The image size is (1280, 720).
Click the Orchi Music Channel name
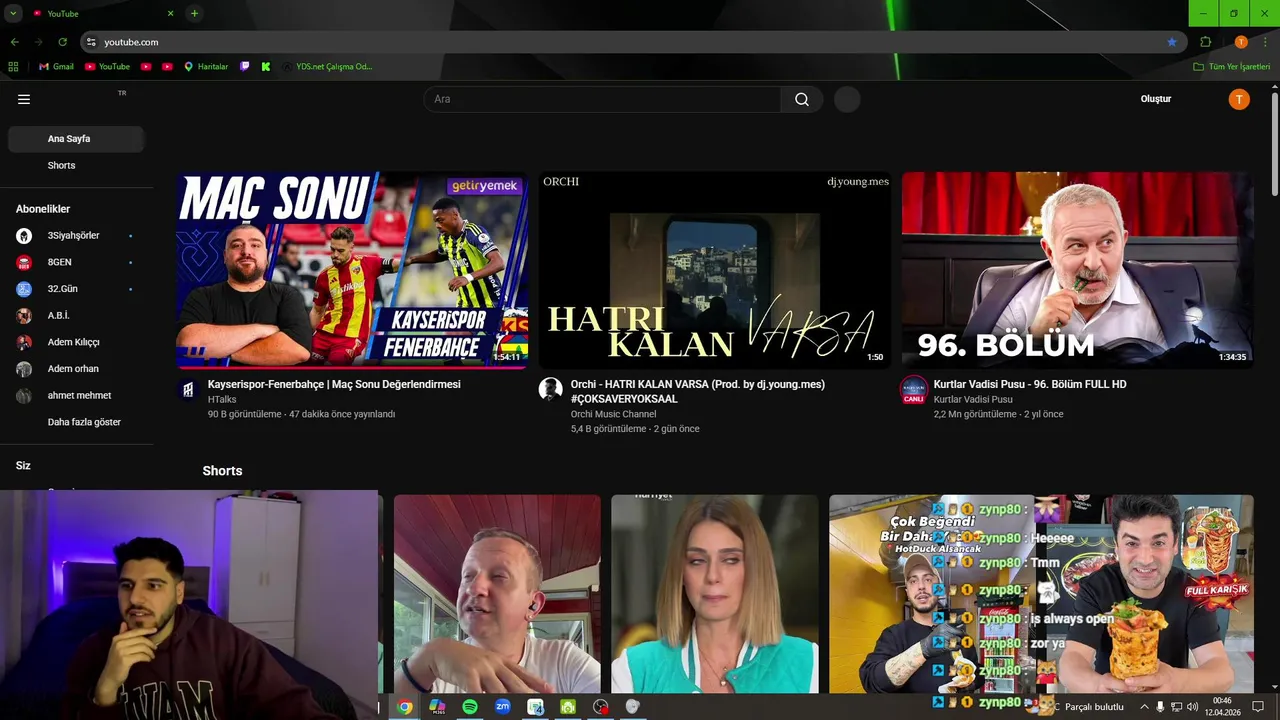click(x=613, y=414)
